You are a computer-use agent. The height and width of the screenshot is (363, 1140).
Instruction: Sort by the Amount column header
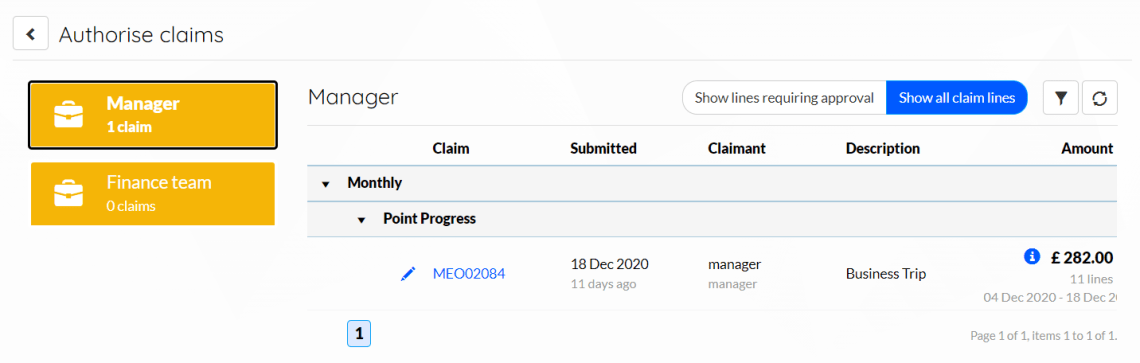1087,148
